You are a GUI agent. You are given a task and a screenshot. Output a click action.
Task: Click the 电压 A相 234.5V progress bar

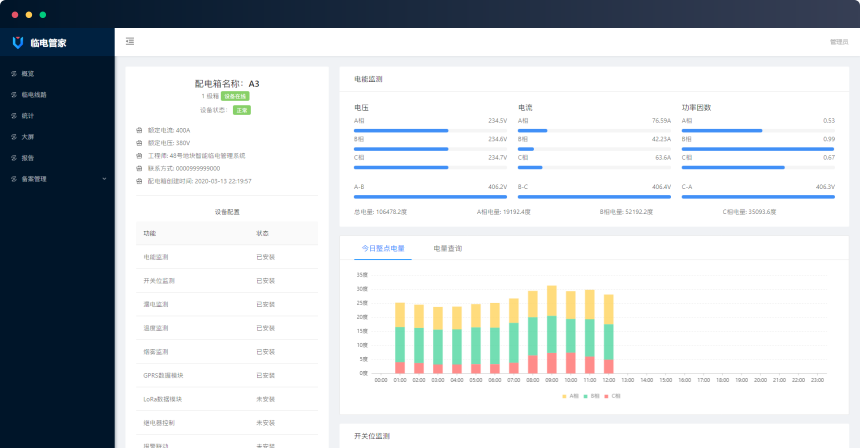[x=431, y=131]
